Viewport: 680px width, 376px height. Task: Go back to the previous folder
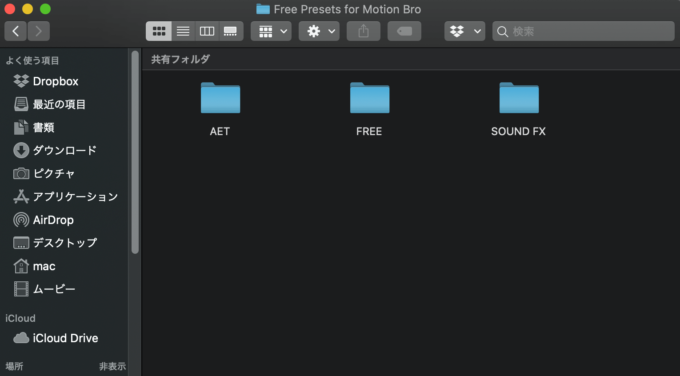click(16, 31)
